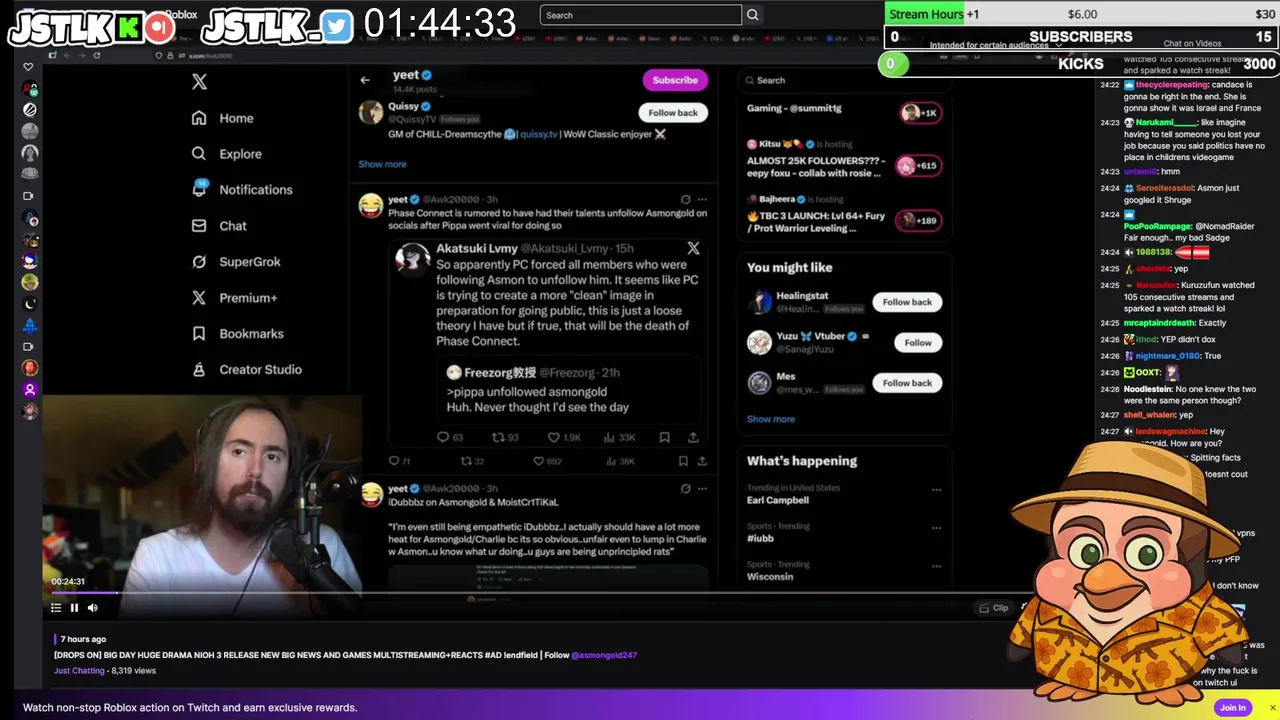Image resolution: width=1280 pixels, height=720 pixels.
Task: Reload page in streamed browser toolbar
Action: (x=97, y=55)
